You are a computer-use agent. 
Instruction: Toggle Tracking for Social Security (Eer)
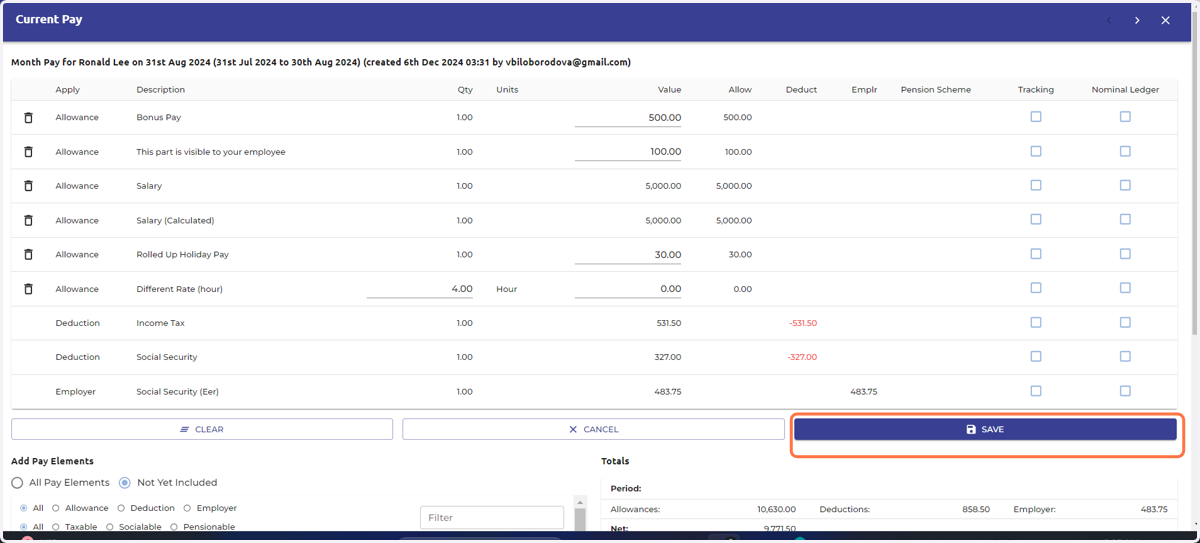click(x=1036, y=391)
